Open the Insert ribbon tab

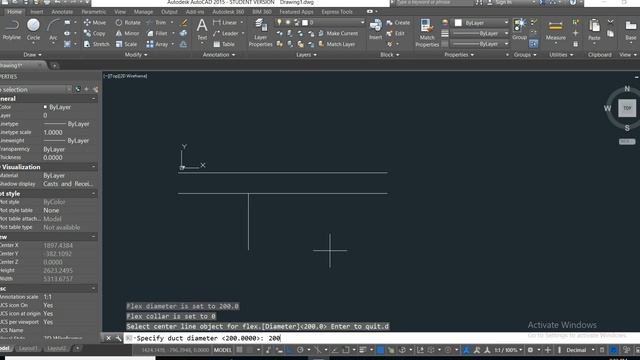click(37, 12)
